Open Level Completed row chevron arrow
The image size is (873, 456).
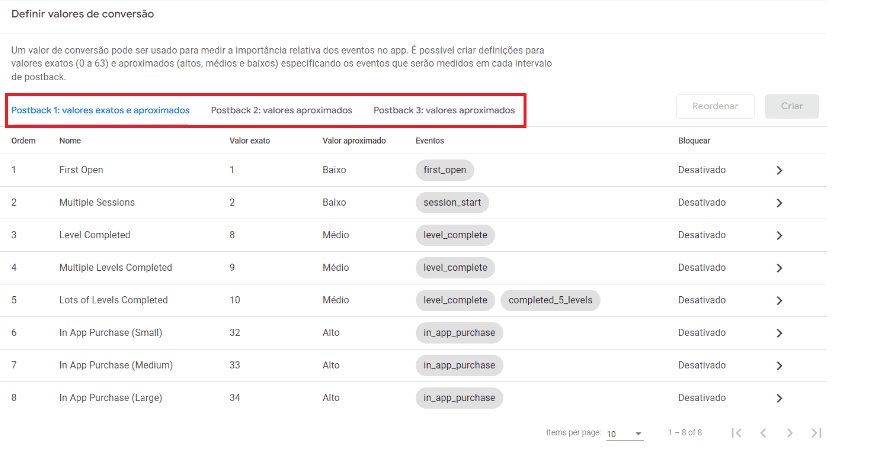click(x=779, y=236)
